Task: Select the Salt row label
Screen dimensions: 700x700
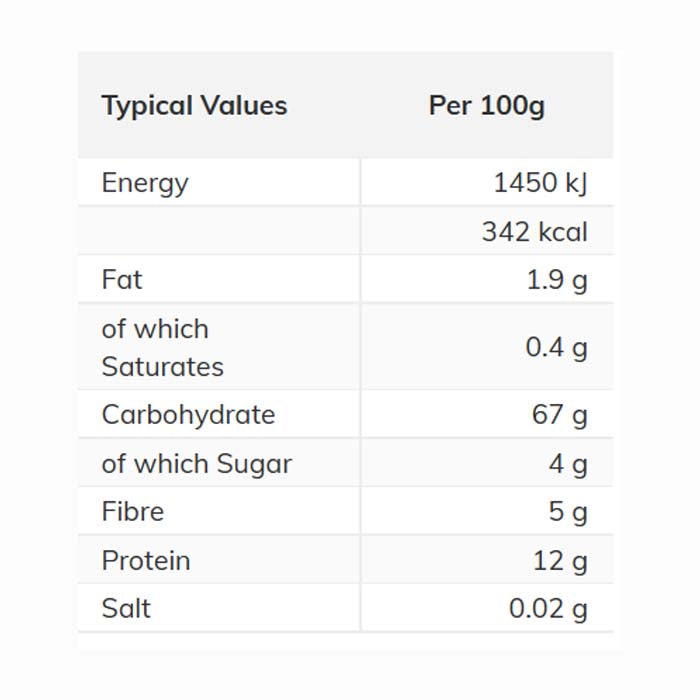Action: pos(126,609)
